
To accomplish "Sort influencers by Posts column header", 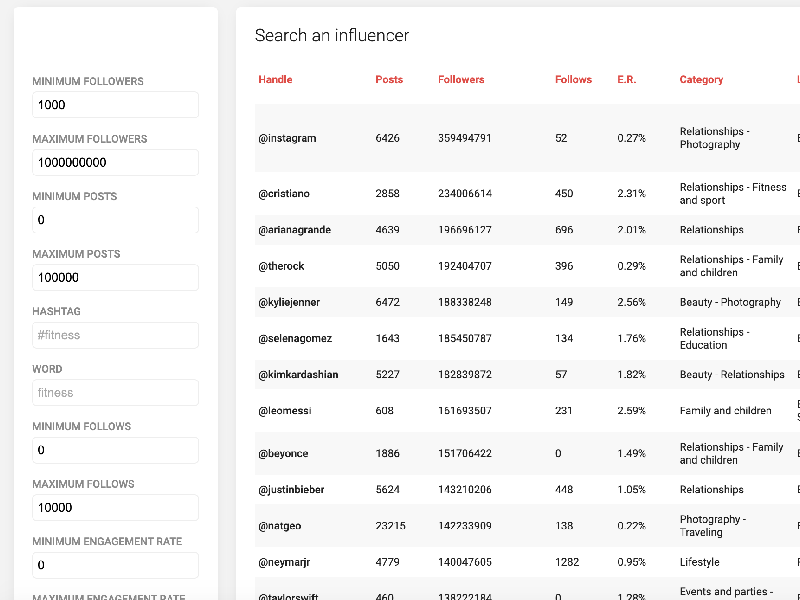I will (x=389, y=80).
